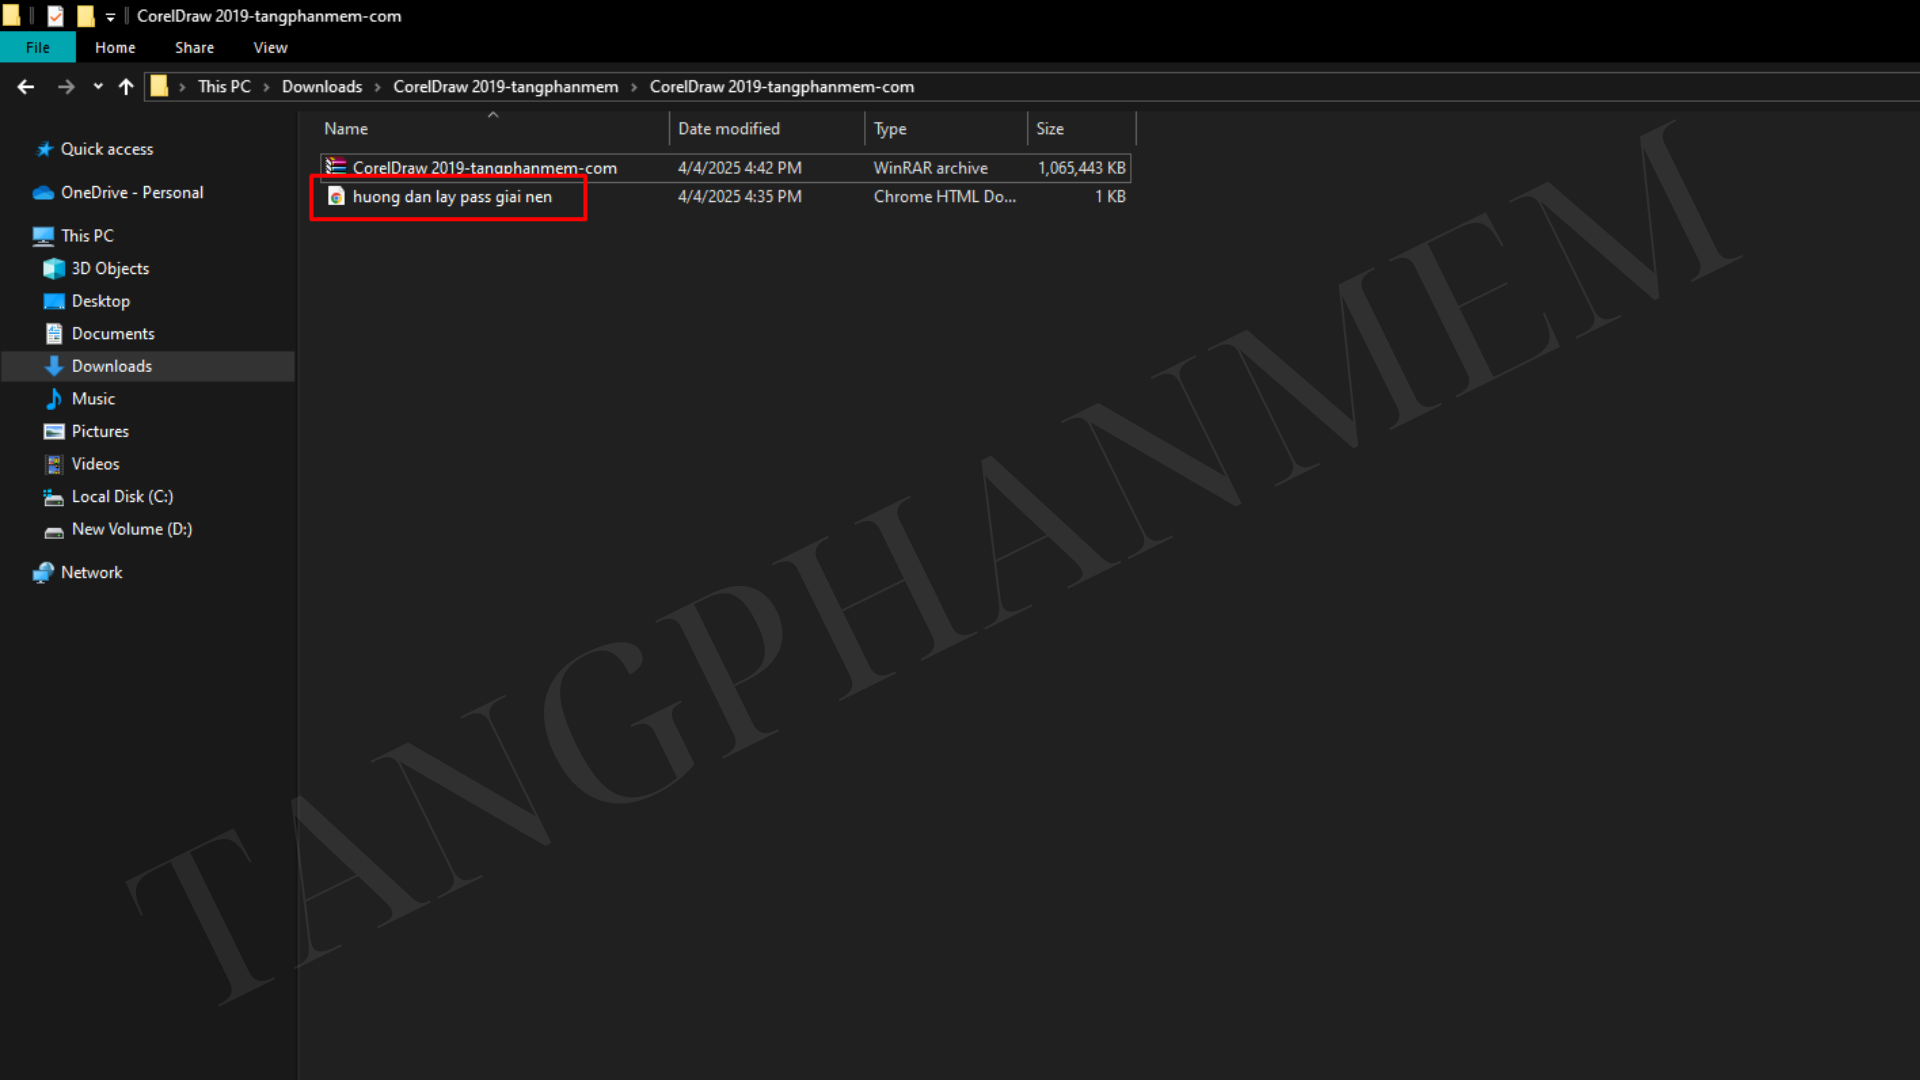Click the Up one level arrow
Viewport: 1920px width, 1080px height.
click(x=126, y=87)
